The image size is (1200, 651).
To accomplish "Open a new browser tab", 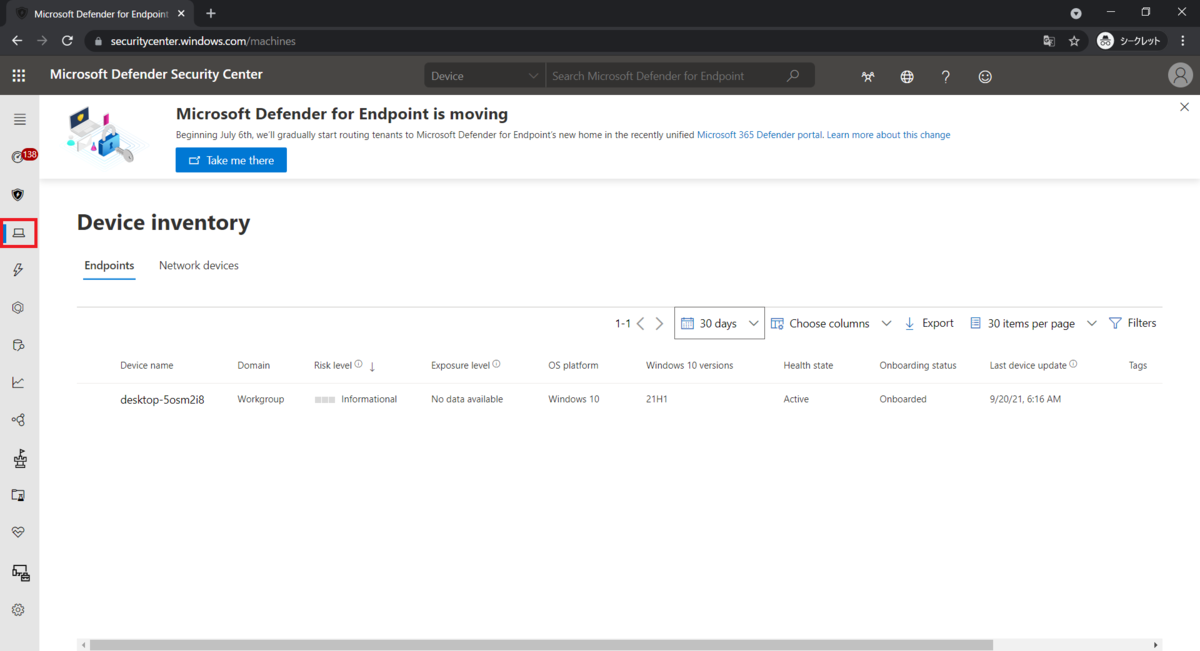I will pos(211,14).
